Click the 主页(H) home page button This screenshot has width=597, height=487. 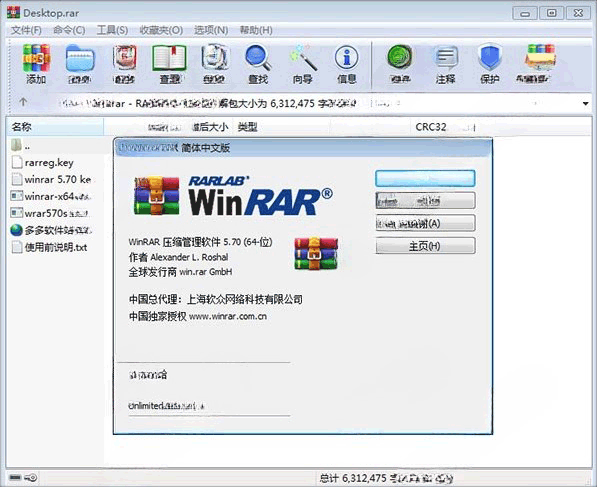(x=425, y=246)
